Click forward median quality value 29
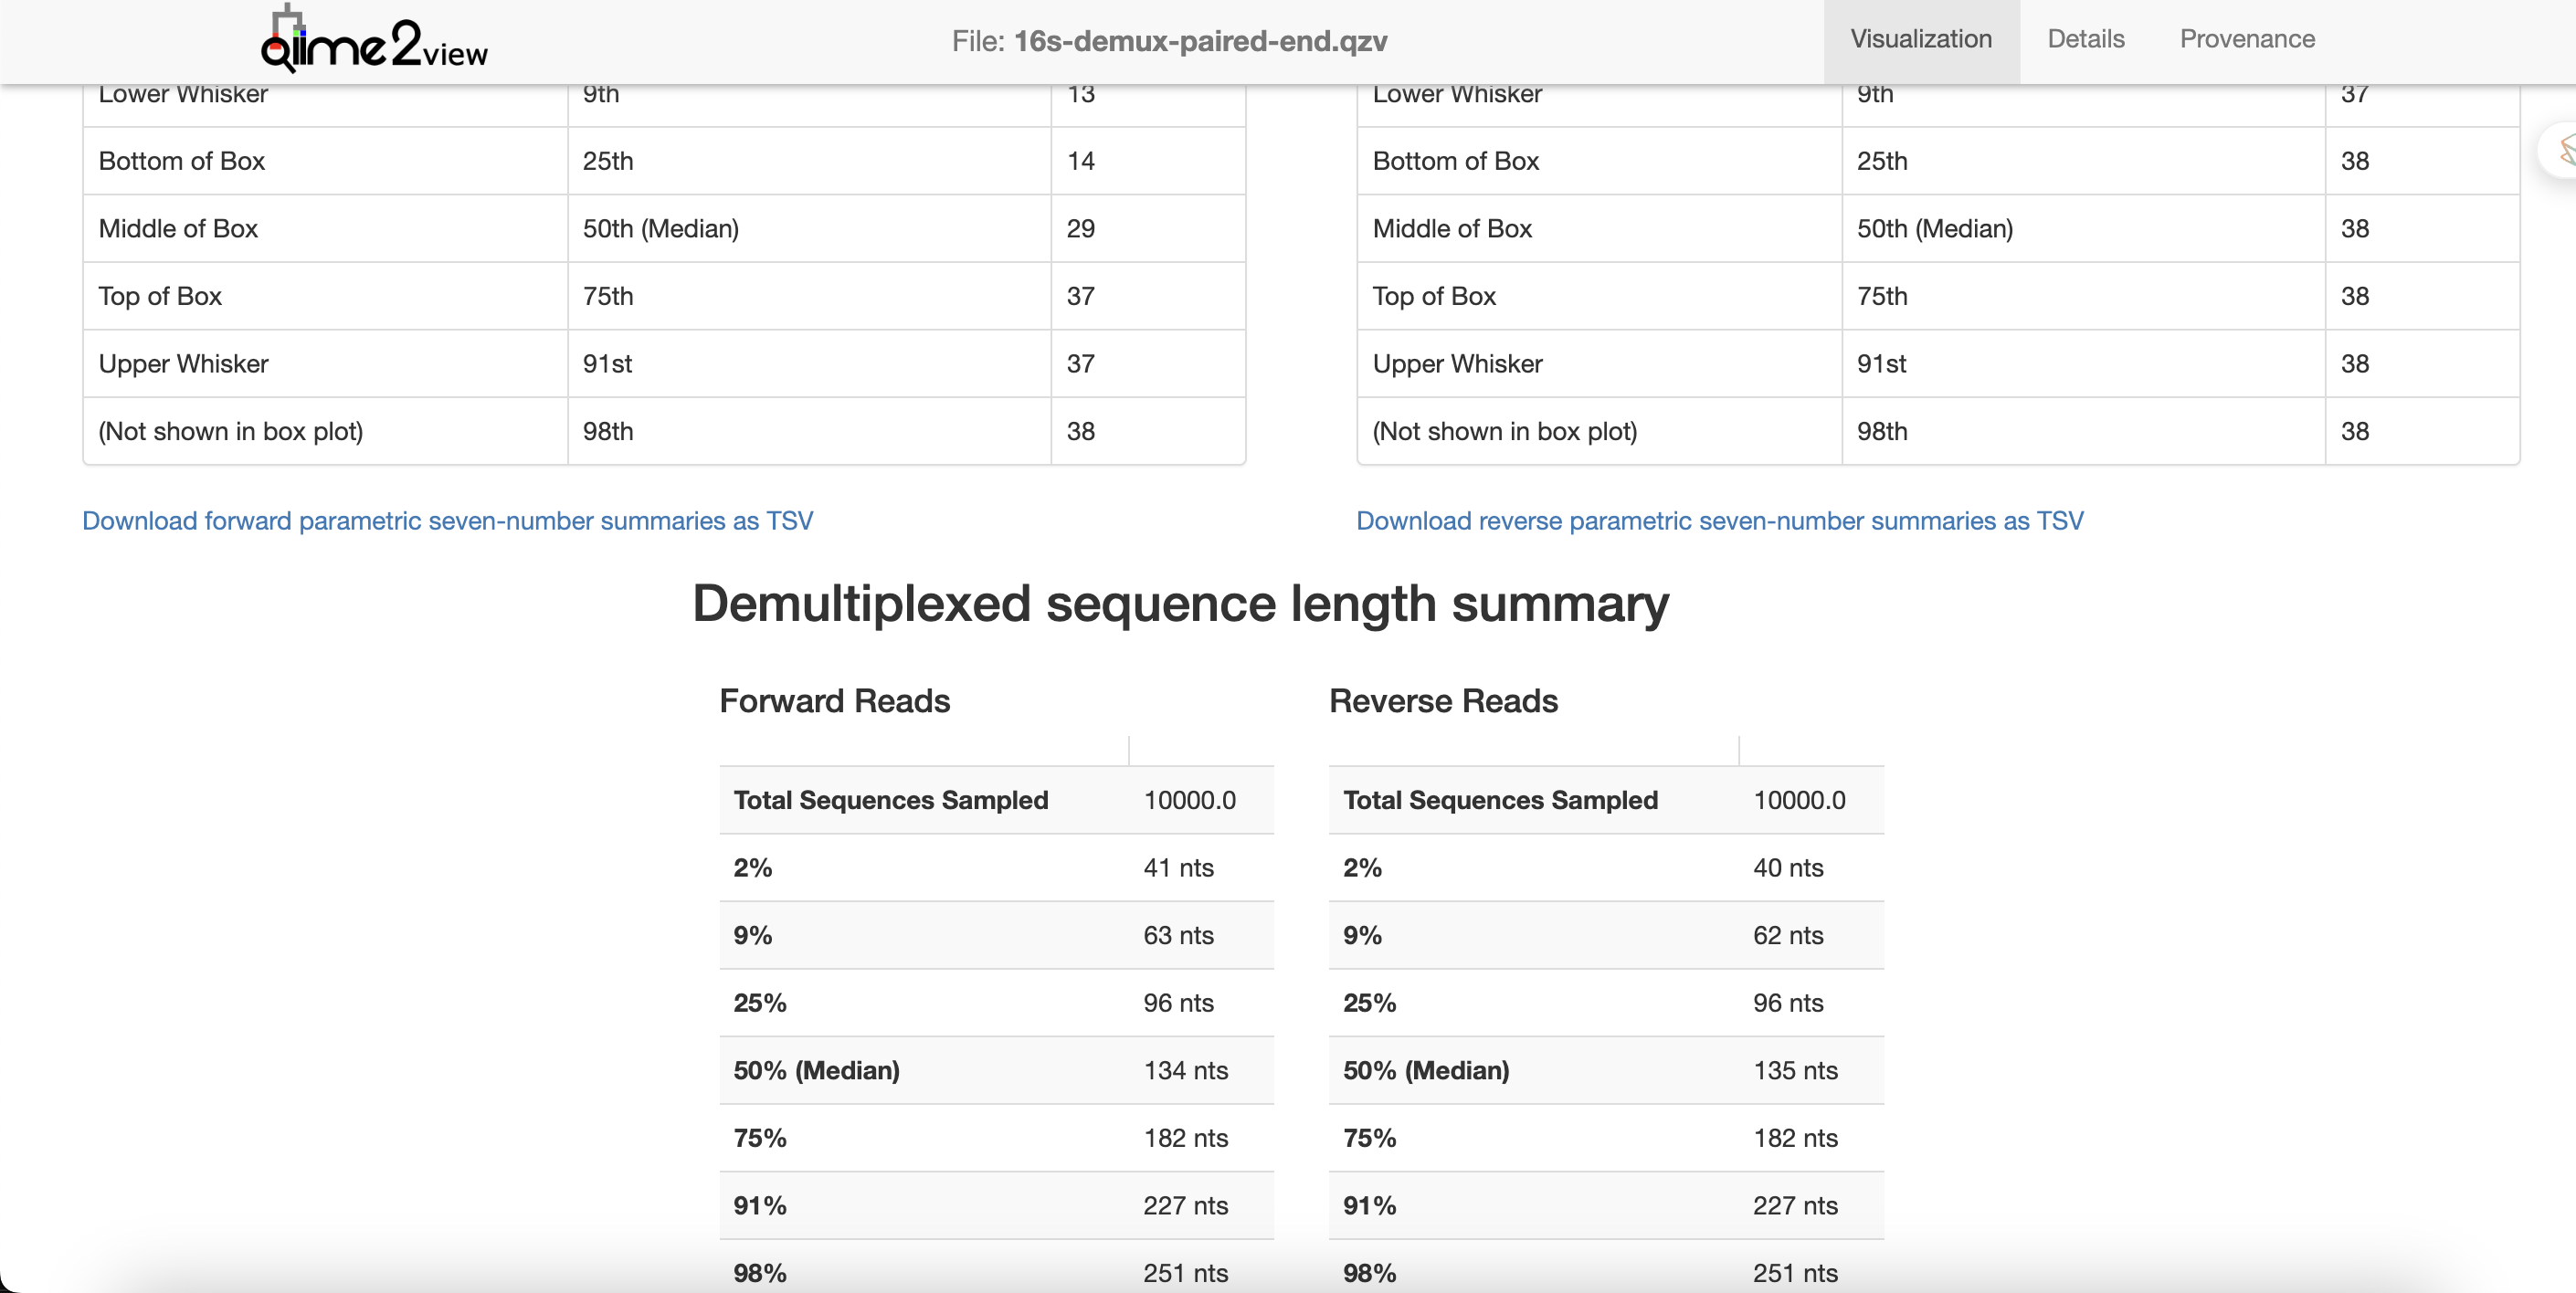The height and width of the screenshot is (1293, 2576). click(x=1080, y=229)
